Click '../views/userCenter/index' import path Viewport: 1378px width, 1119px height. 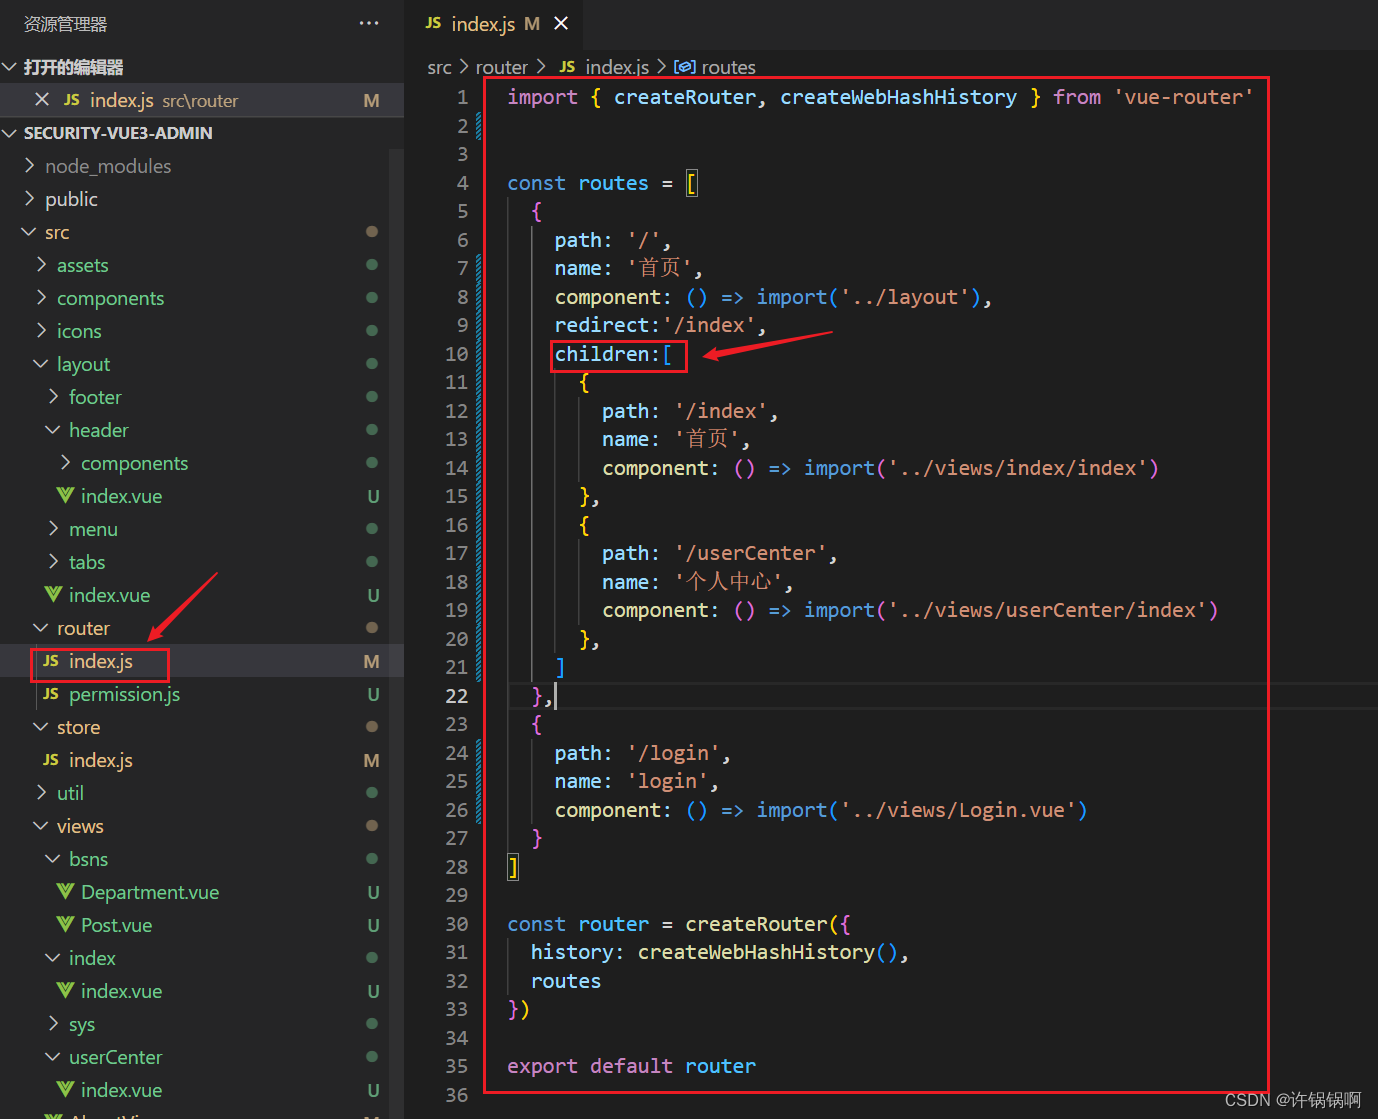coord(1047,610)
